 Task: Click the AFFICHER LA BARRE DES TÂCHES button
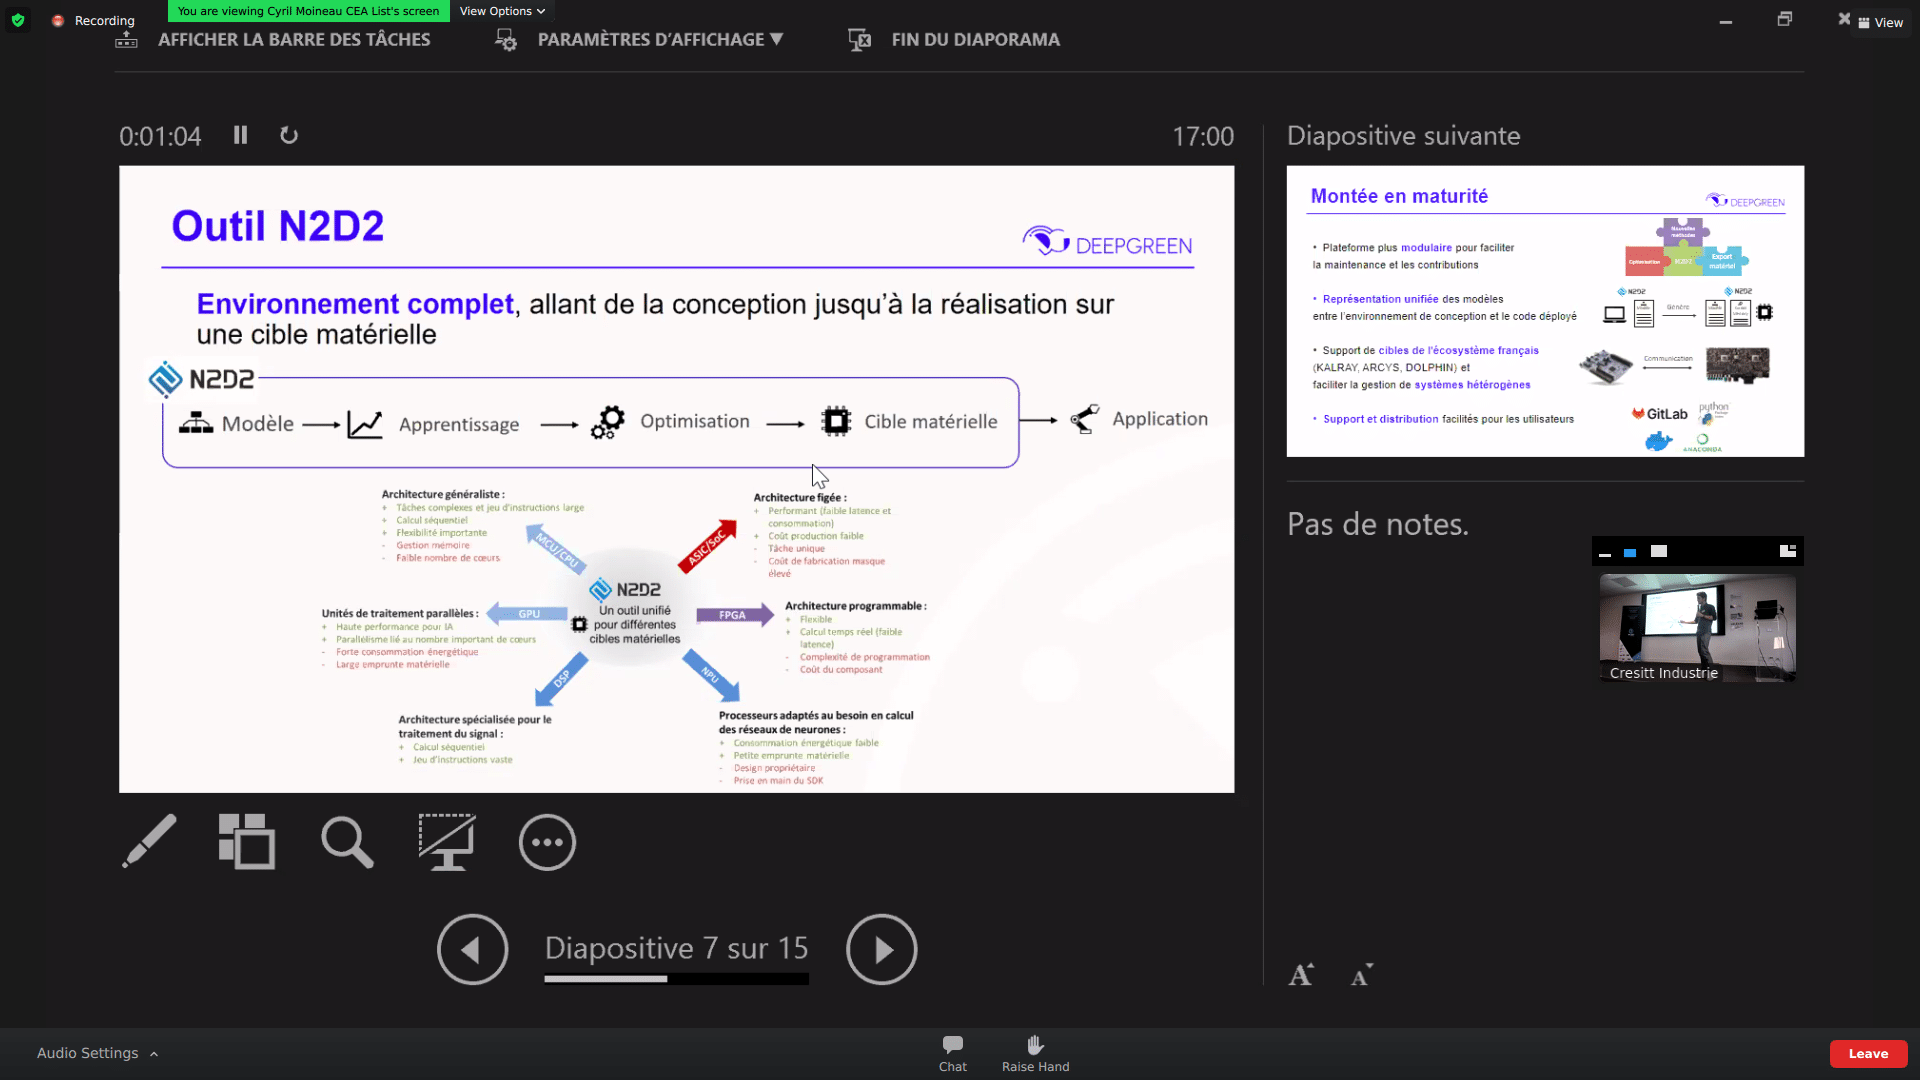[294, 40]
